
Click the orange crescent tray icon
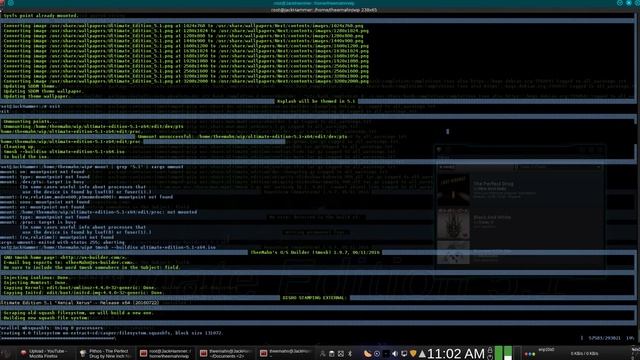tap(368, 353)
